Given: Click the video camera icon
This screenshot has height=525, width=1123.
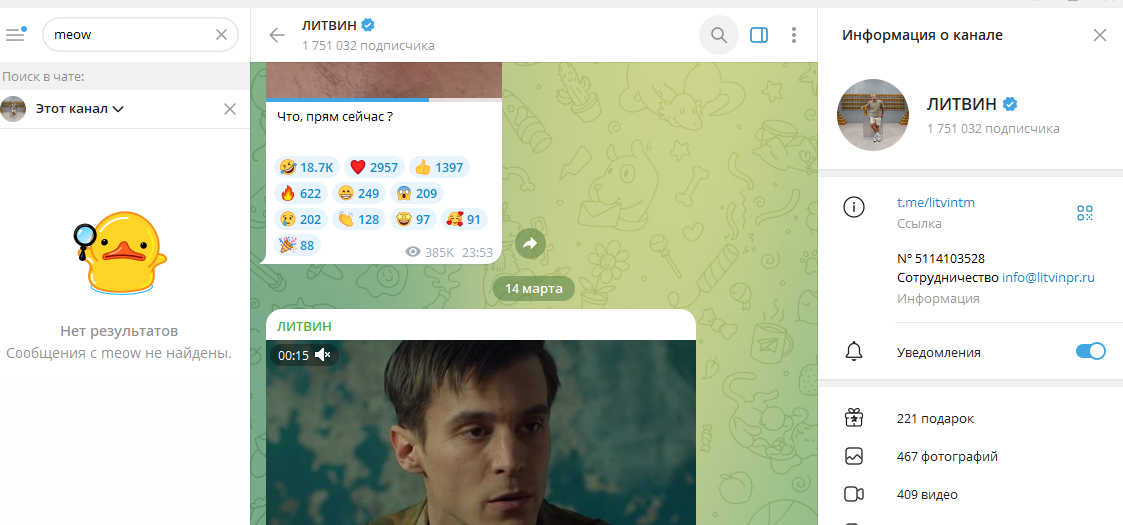Looking at the screenshot, I should coord(854,494).
